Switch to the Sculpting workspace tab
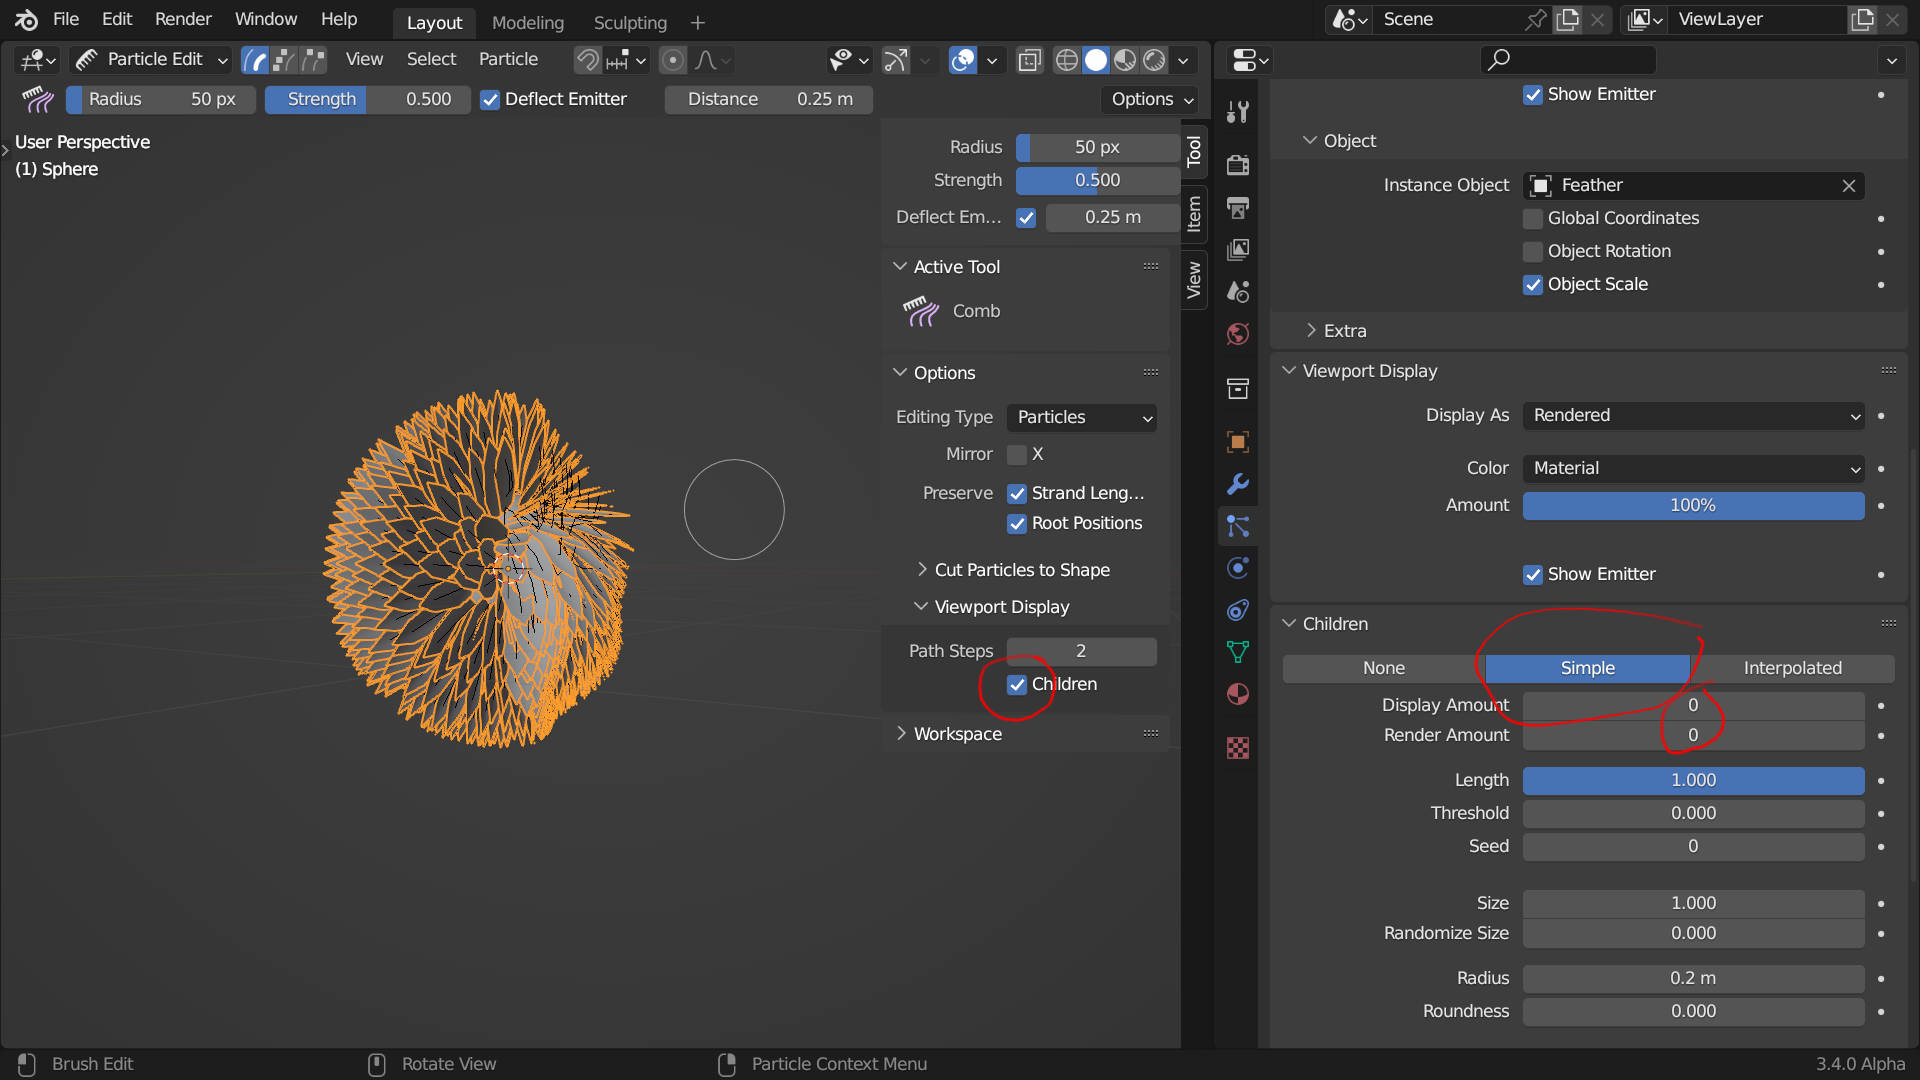The width and height of the screenshot is (1920, 1080). (629, 22)
